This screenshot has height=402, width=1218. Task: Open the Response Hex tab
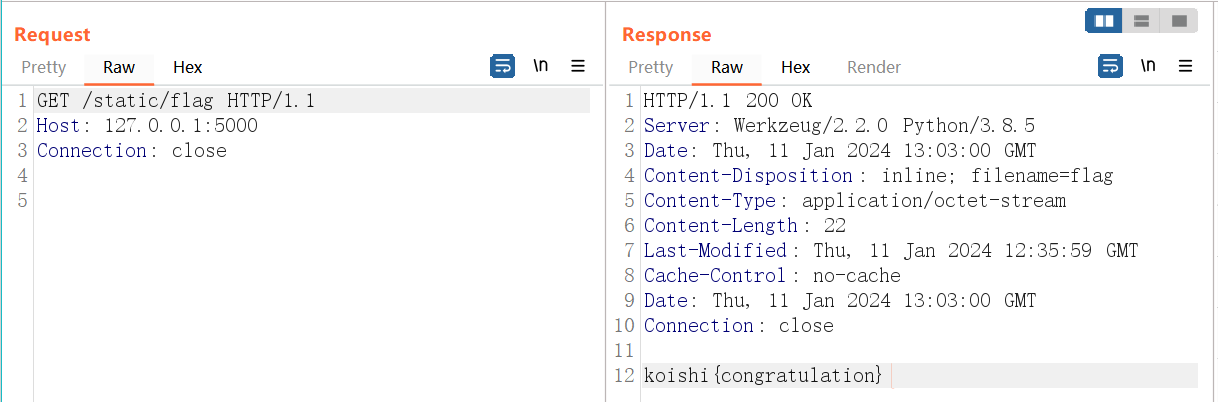(x=795, y=67)
